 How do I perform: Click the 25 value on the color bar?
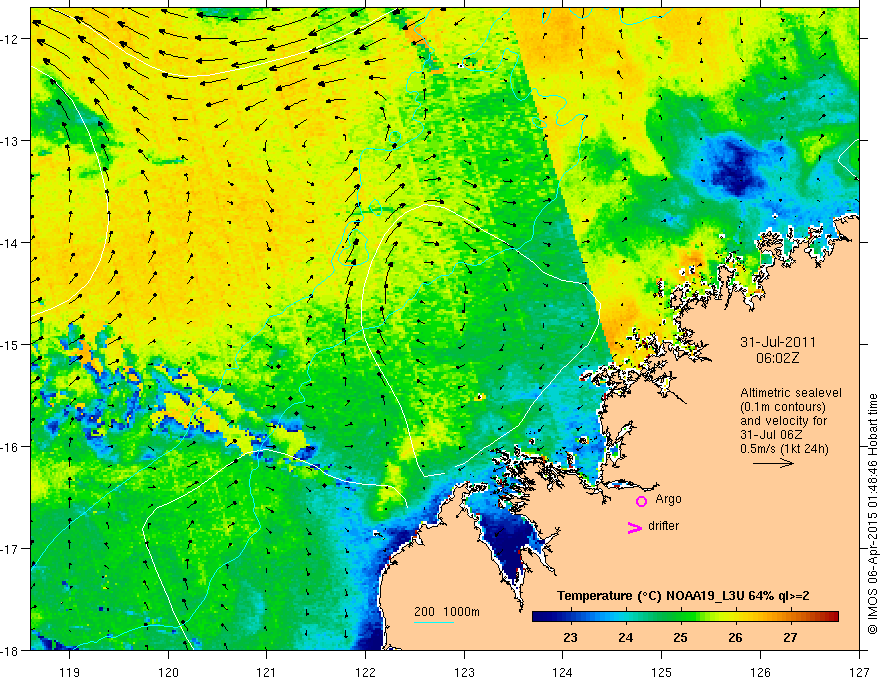click(x=680, y=638)
